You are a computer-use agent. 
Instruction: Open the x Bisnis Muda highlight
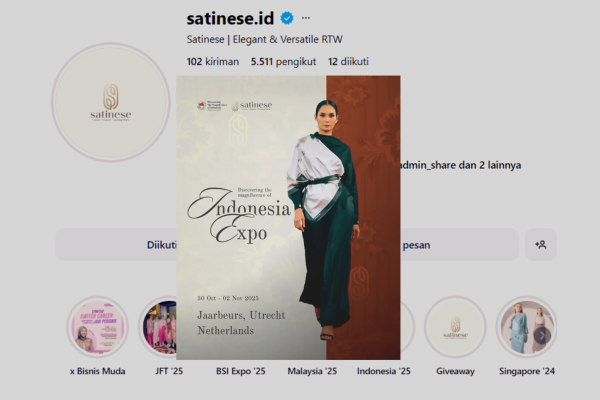[98, 328]
